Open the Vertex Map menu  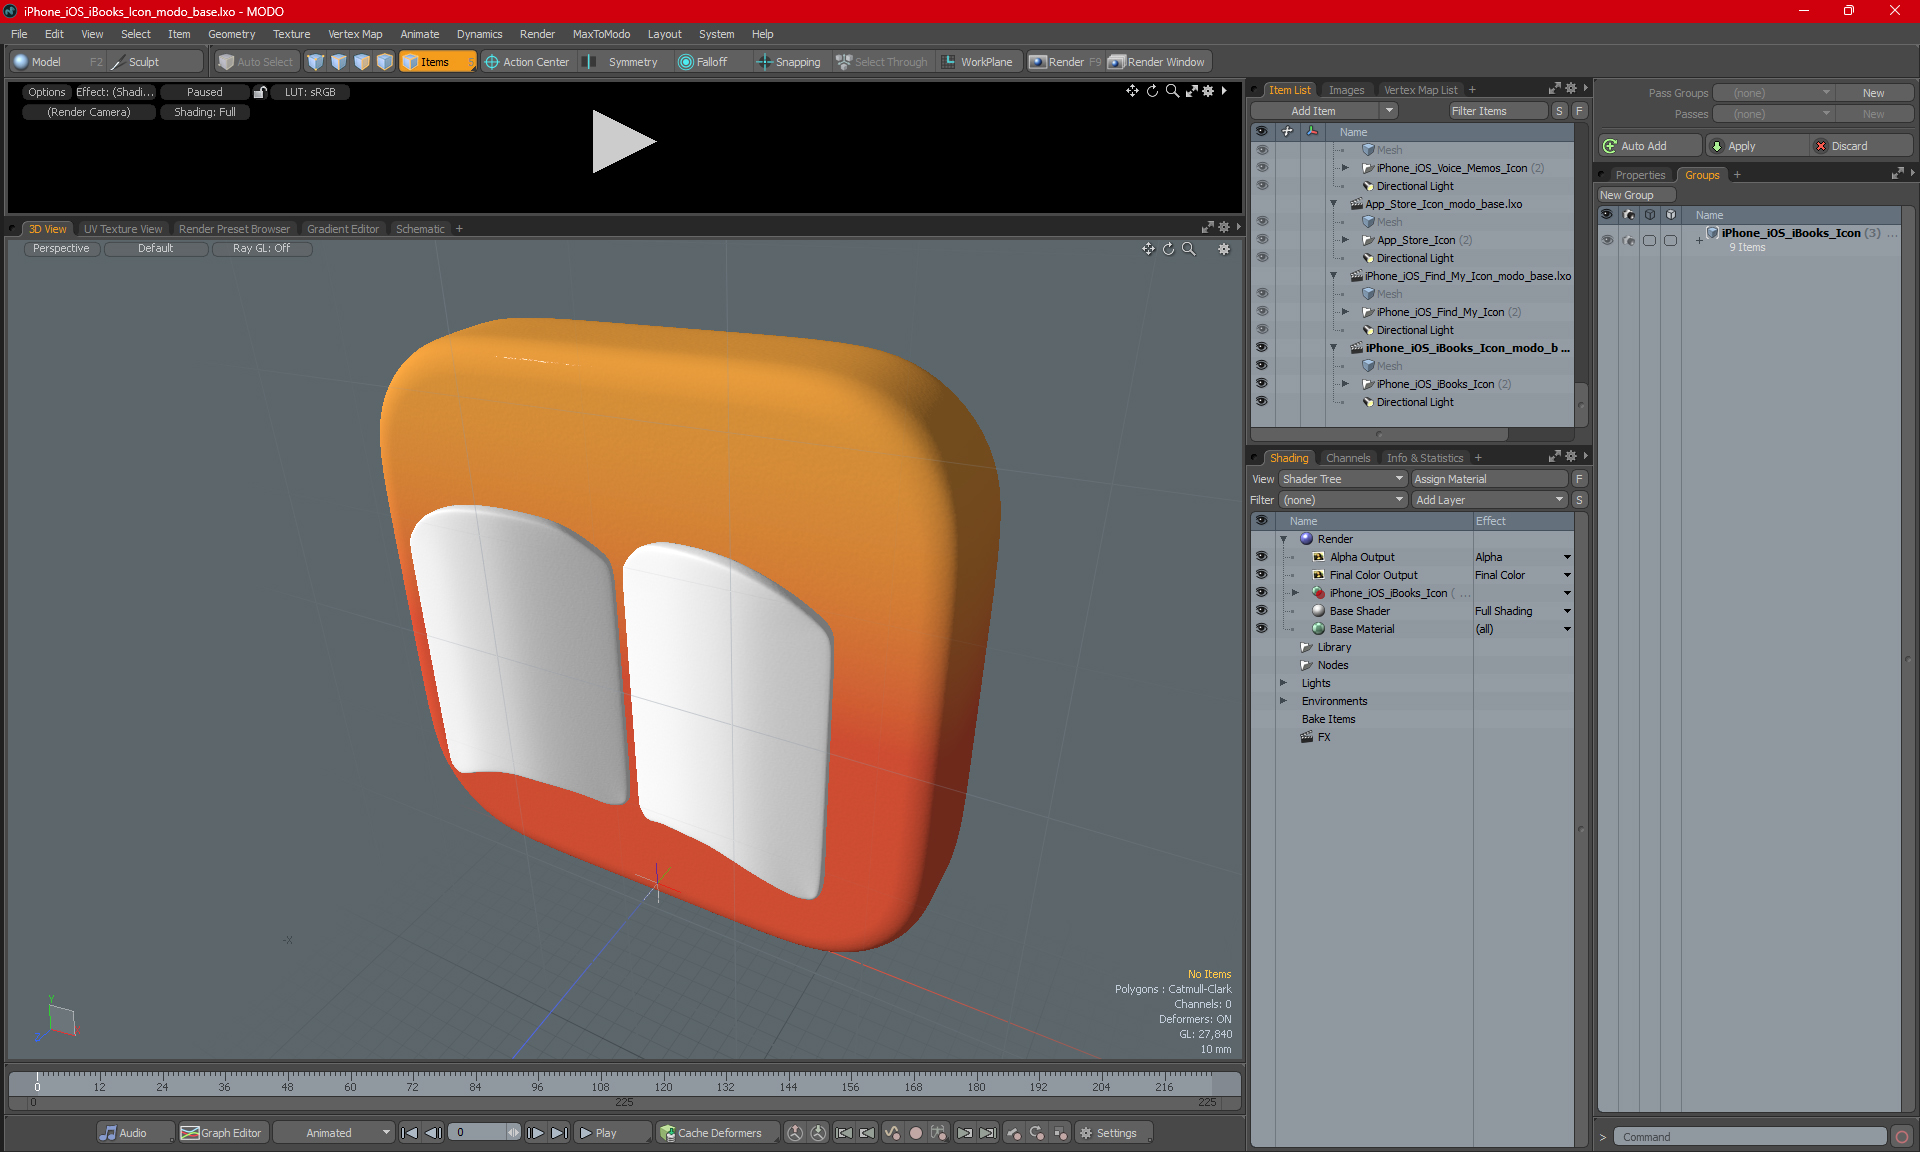pos(355,34)
